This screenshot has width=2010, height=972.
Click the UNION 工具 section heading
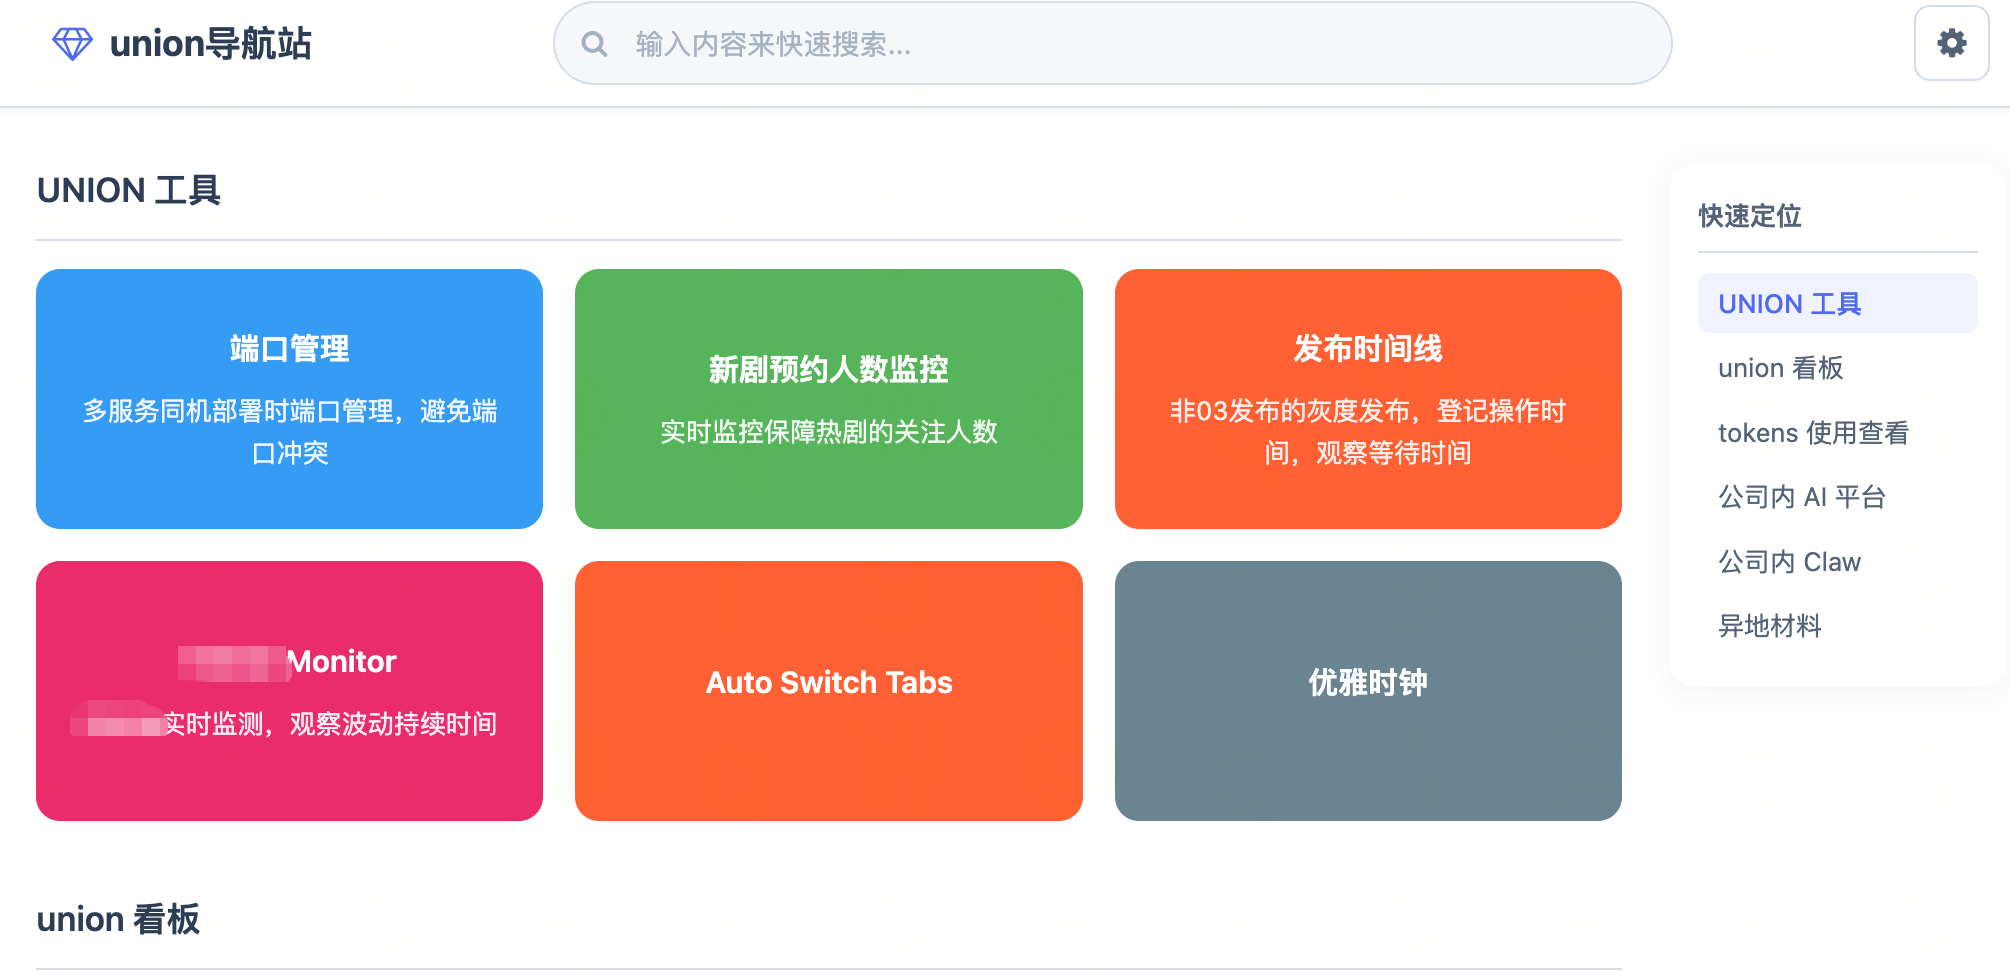point(128,190)
